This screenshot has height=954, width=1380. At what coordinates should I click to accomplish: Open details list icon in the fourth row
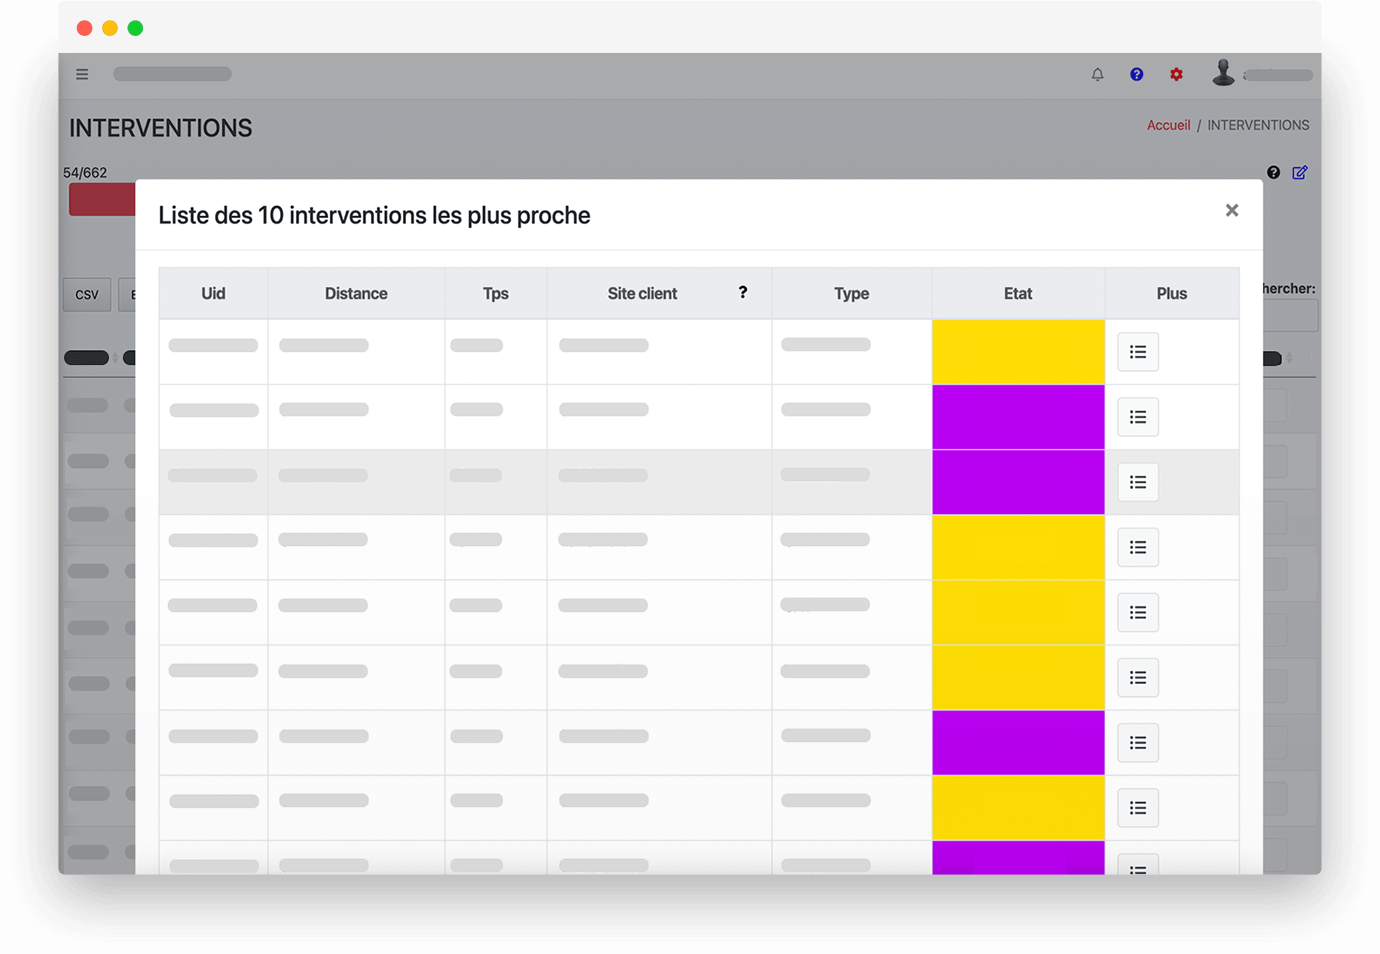(x=1138, y=547)
